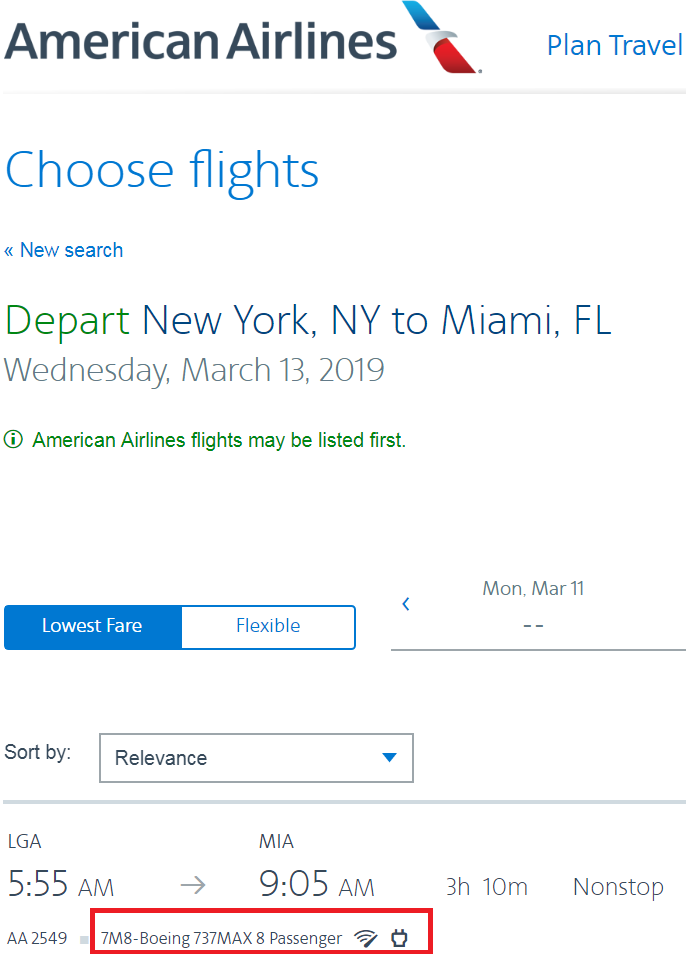The image size is (686, 954).
Task: Go to previous dates with left chevron
Action: (x=406, y=604)
